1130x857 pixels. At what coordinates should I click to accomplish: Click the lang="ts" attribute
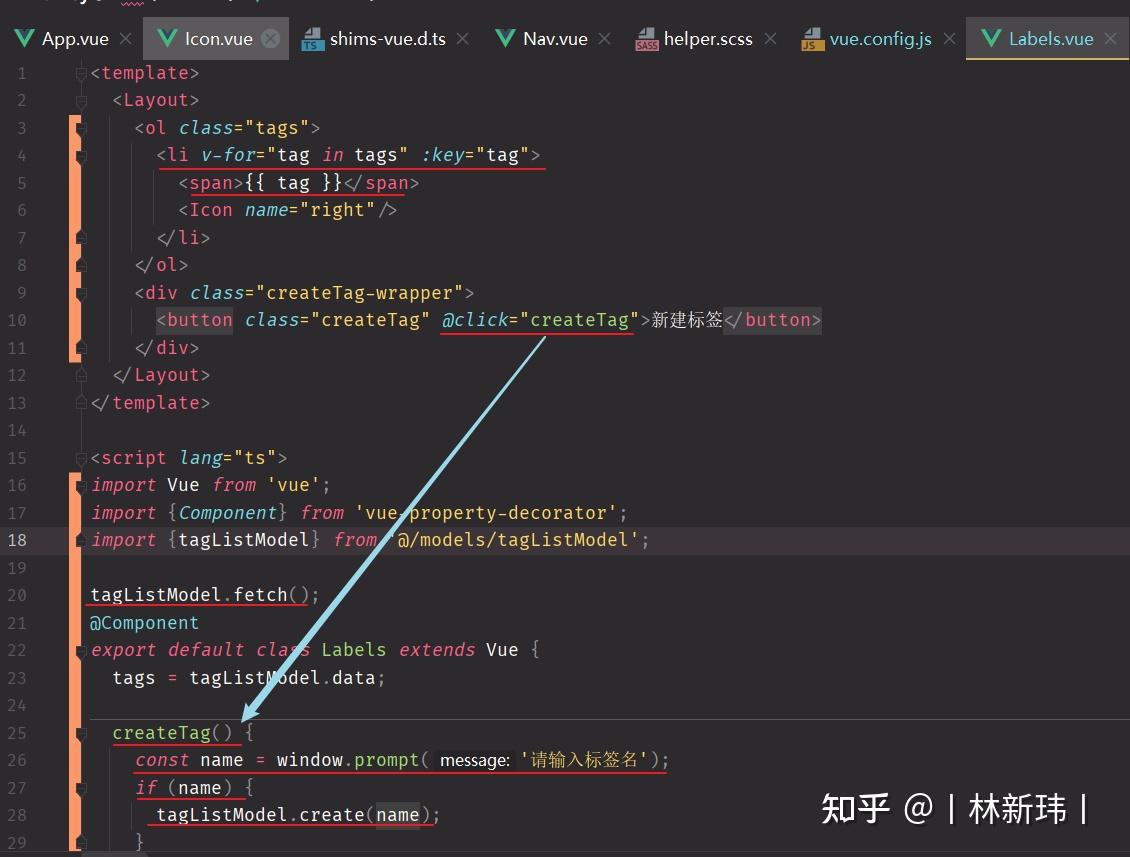click(x=228, y=458)
